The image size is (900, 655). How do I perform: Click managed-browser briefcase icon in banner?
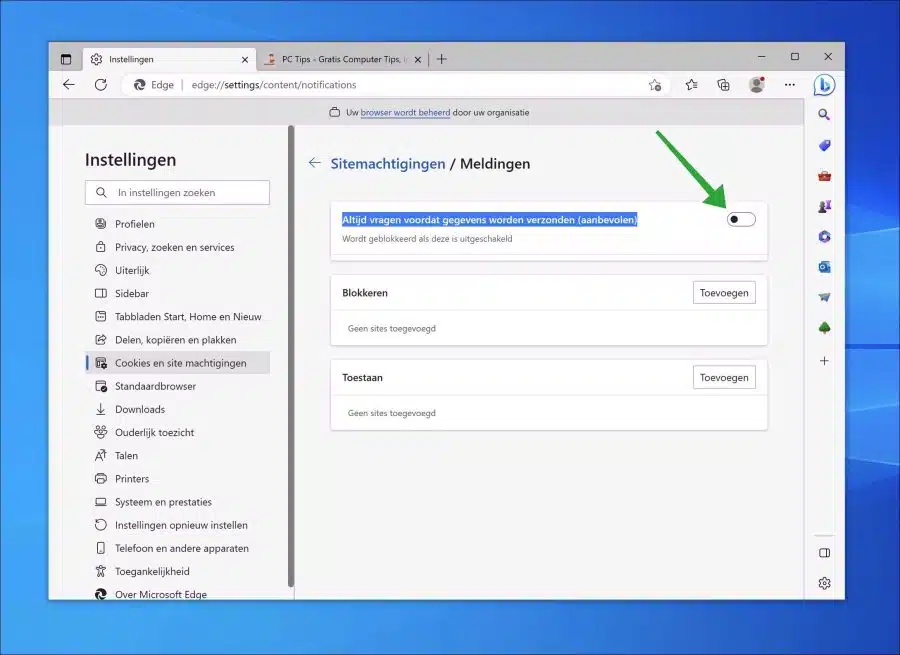click(x=335, y=113)
